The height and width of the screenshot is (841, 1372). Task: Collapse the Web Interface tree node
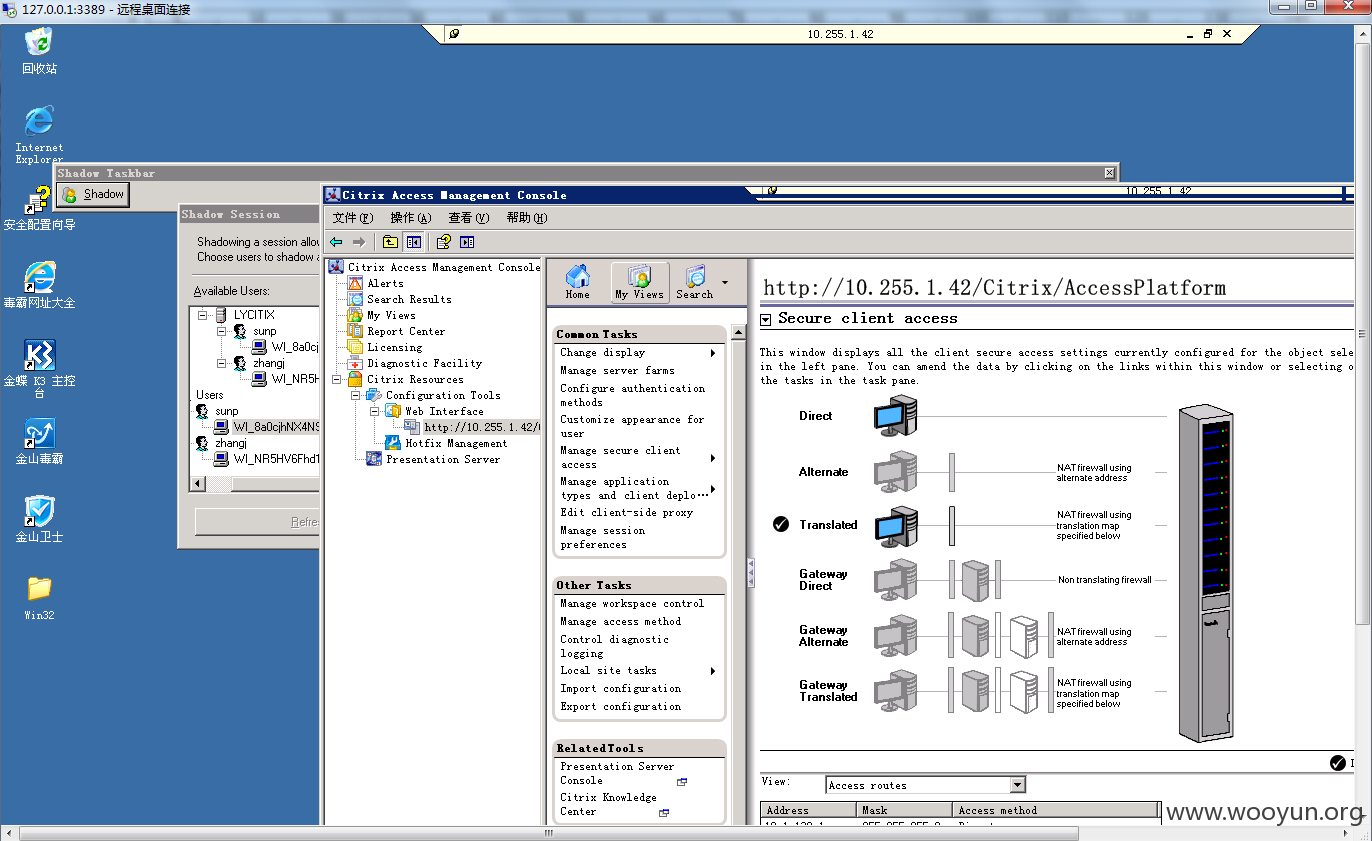[375, 412]
